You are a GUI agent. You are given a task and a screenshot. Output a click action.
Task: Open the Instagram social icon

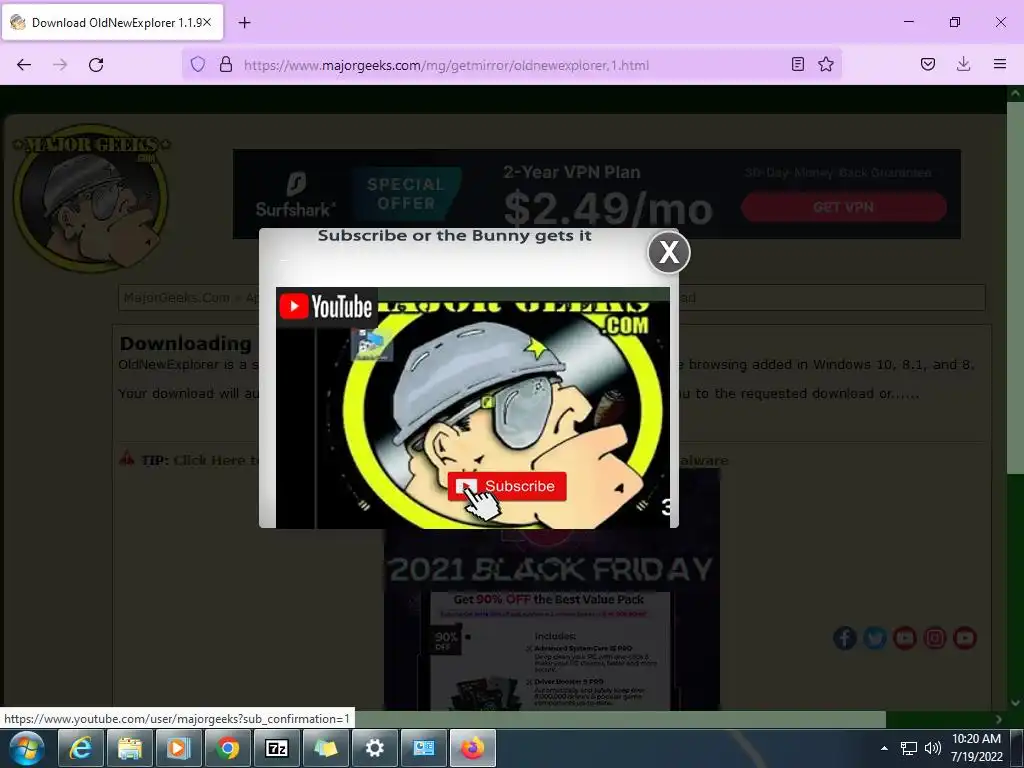pos(935,637)
